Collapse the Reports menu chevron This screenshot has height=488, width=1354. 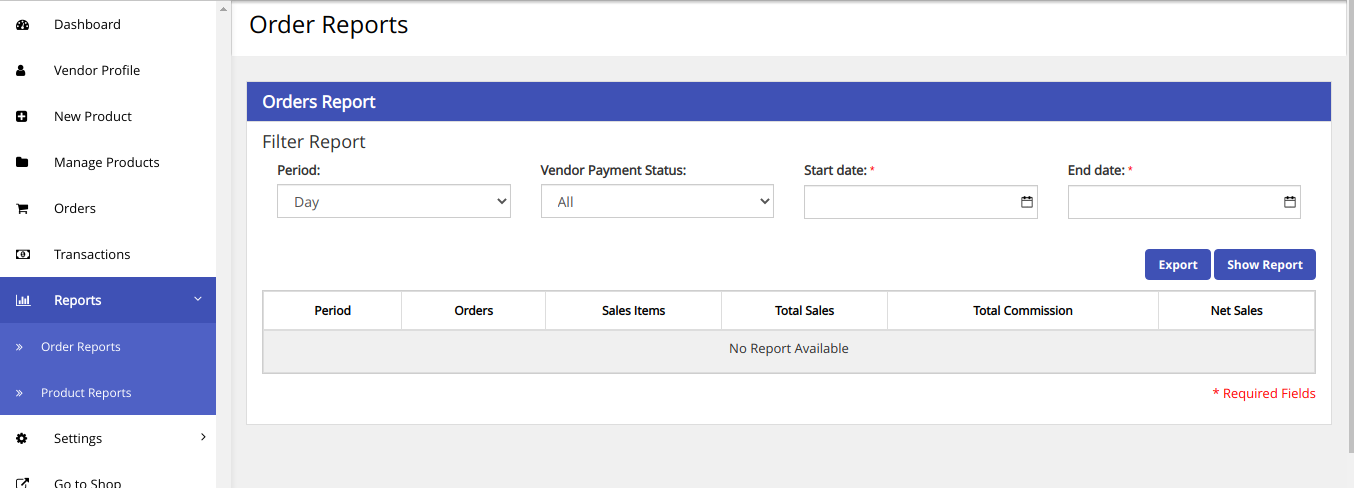pyautogui.click(x=198, y=300)
